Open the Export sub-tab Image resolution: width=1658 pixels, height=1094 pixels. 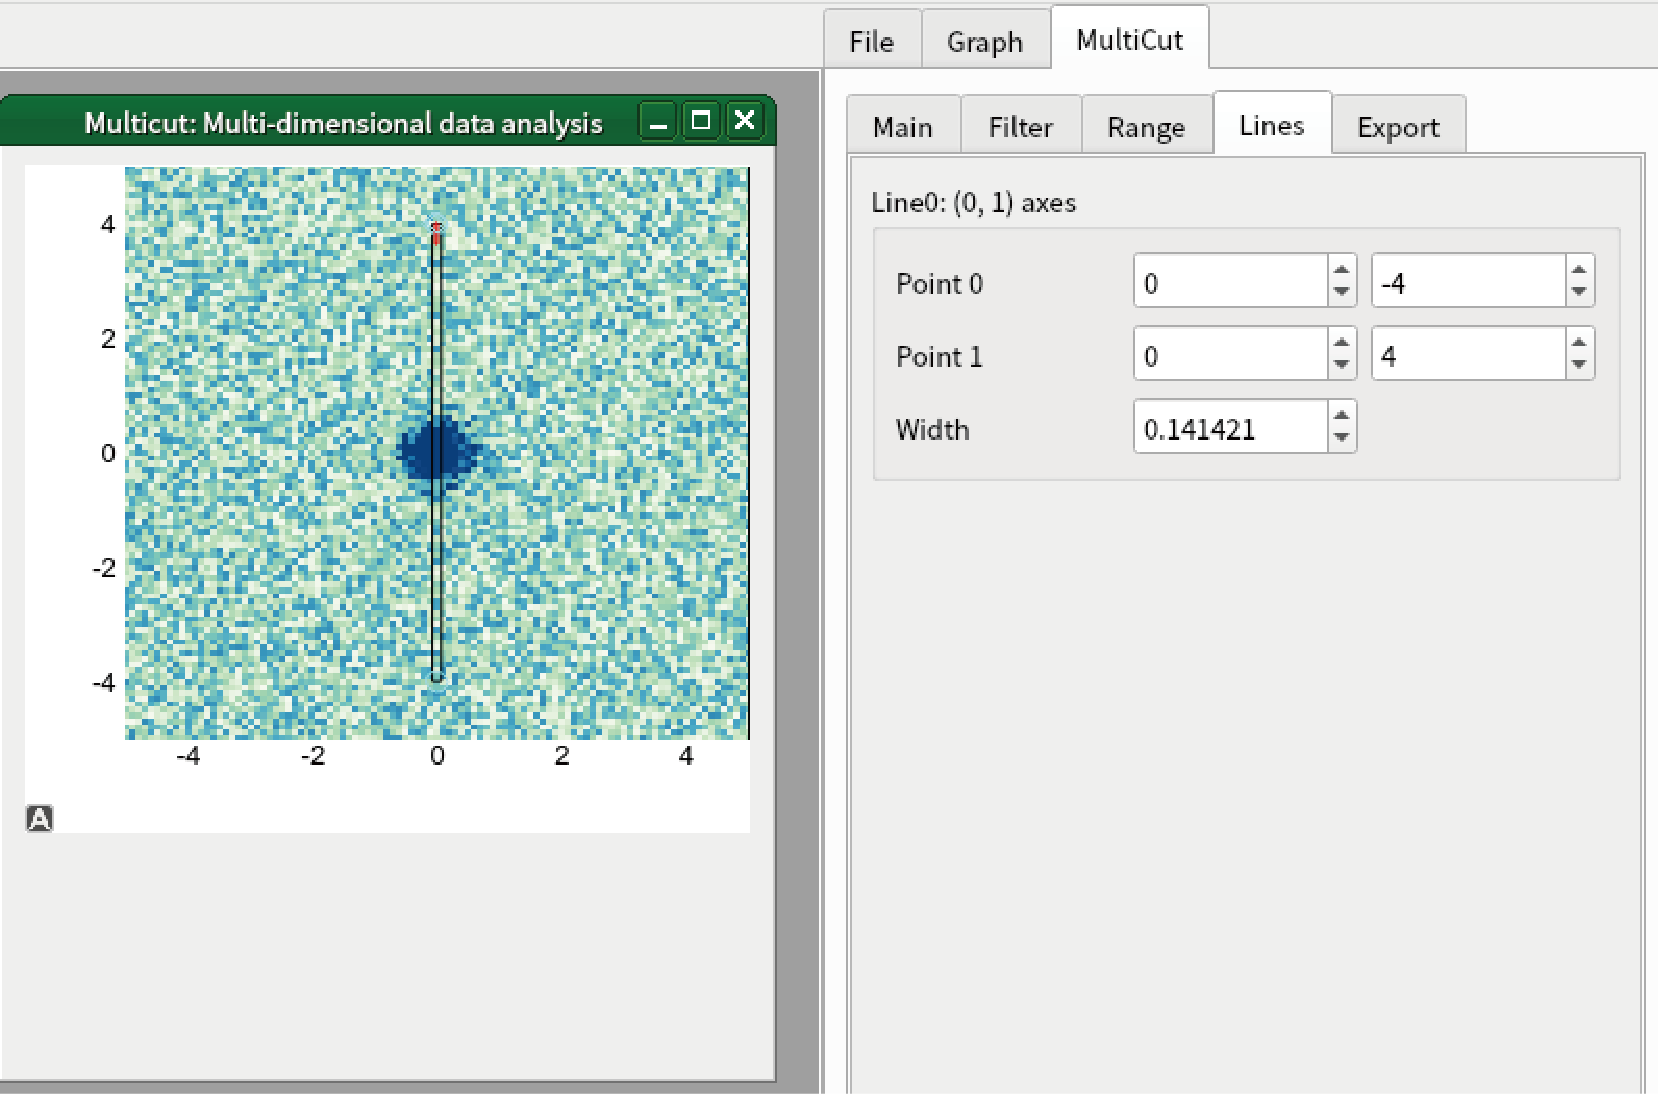coord(1398,127)
